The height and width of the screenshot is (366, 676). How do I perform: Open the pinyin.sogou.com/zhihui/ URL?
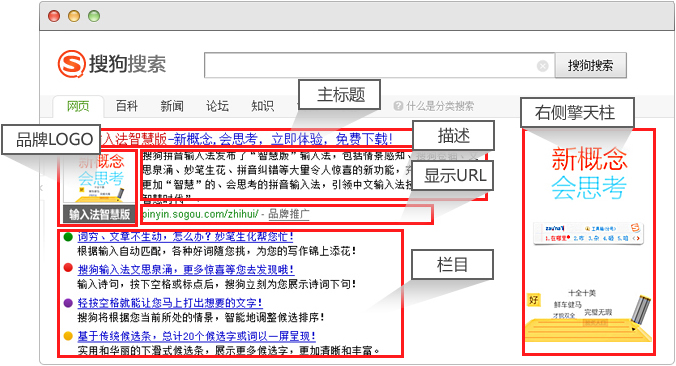(200, 214)
